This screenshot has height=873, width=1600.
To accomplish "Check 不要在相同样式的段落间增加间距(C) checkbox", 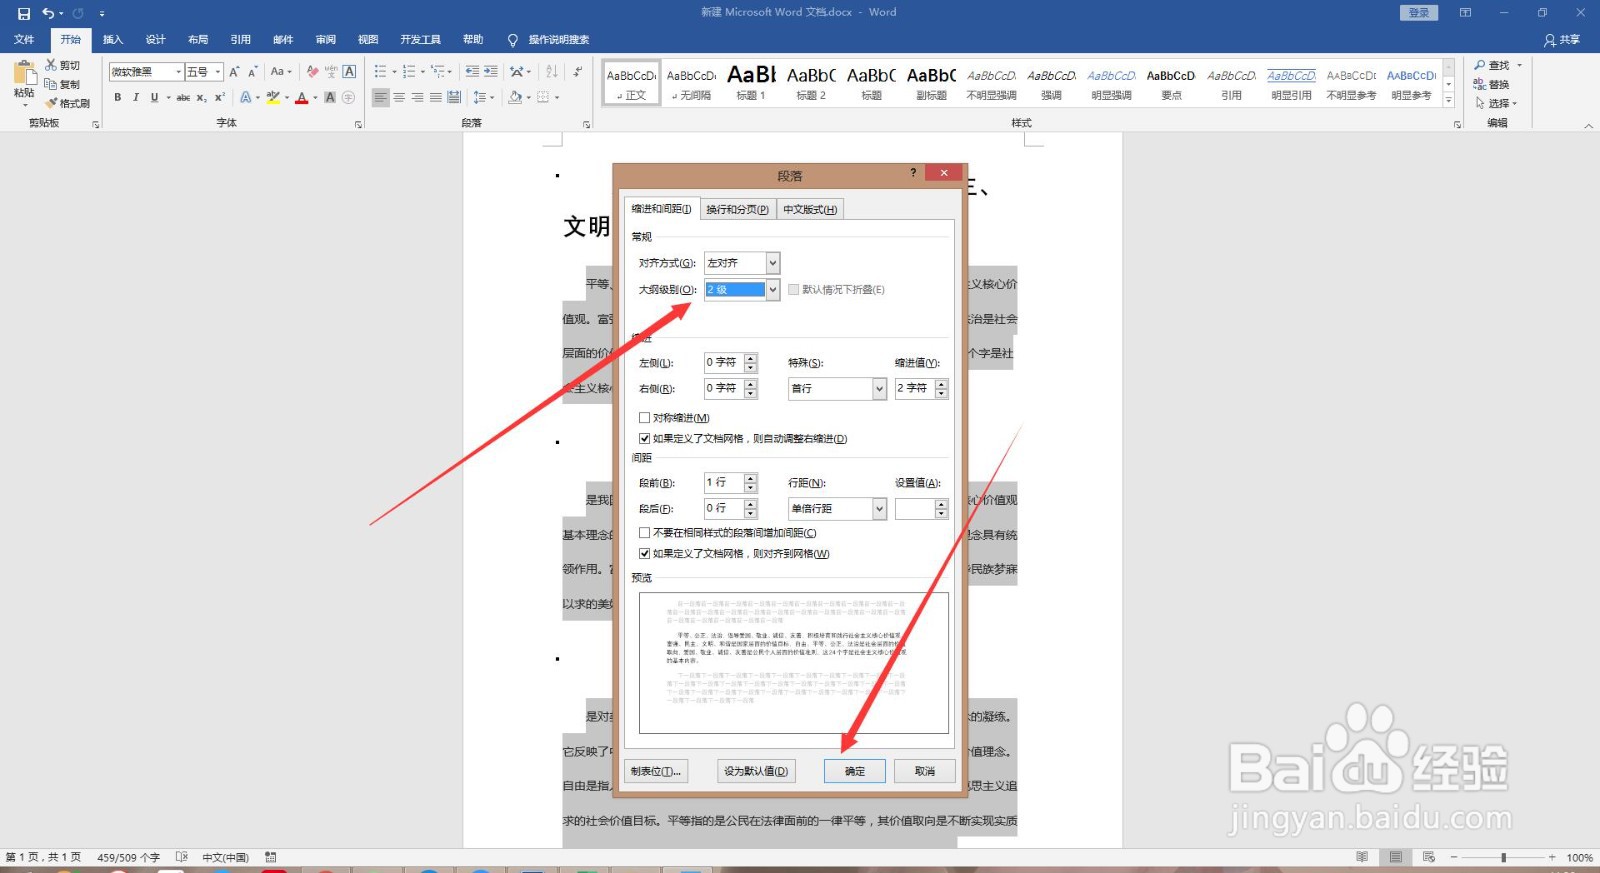I will click(x=645, y=533).
